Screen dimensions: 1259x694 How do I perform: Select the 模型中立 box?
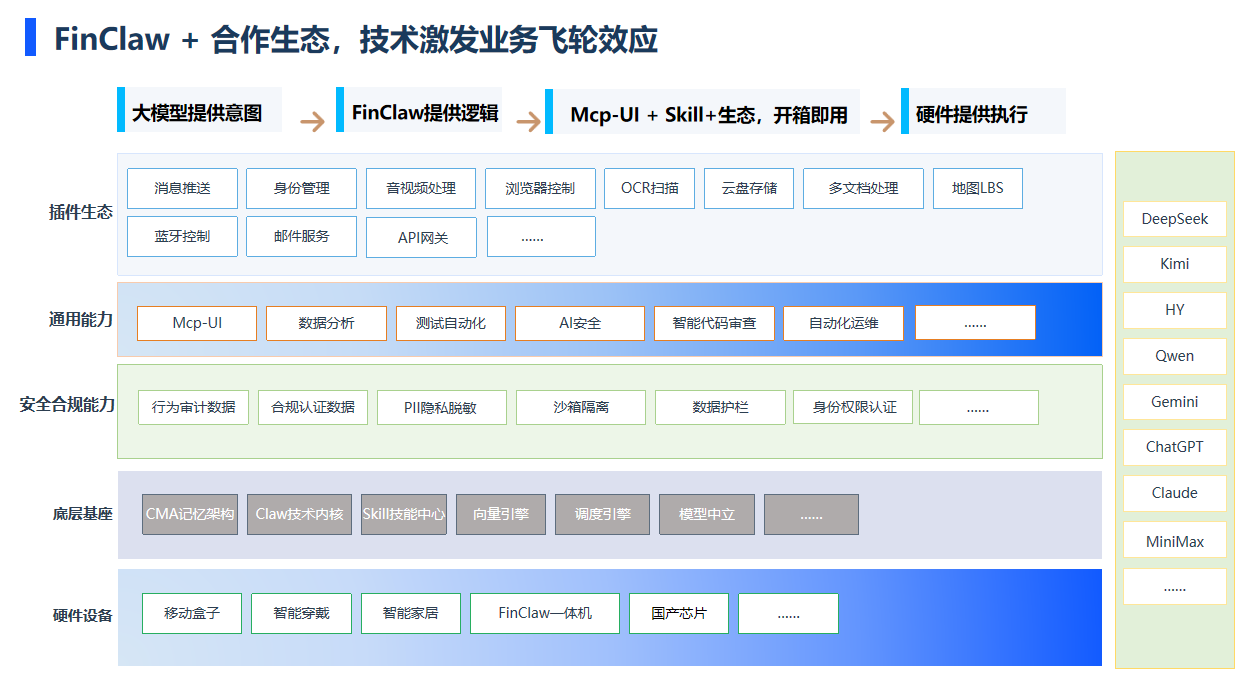tap(707, 514)
